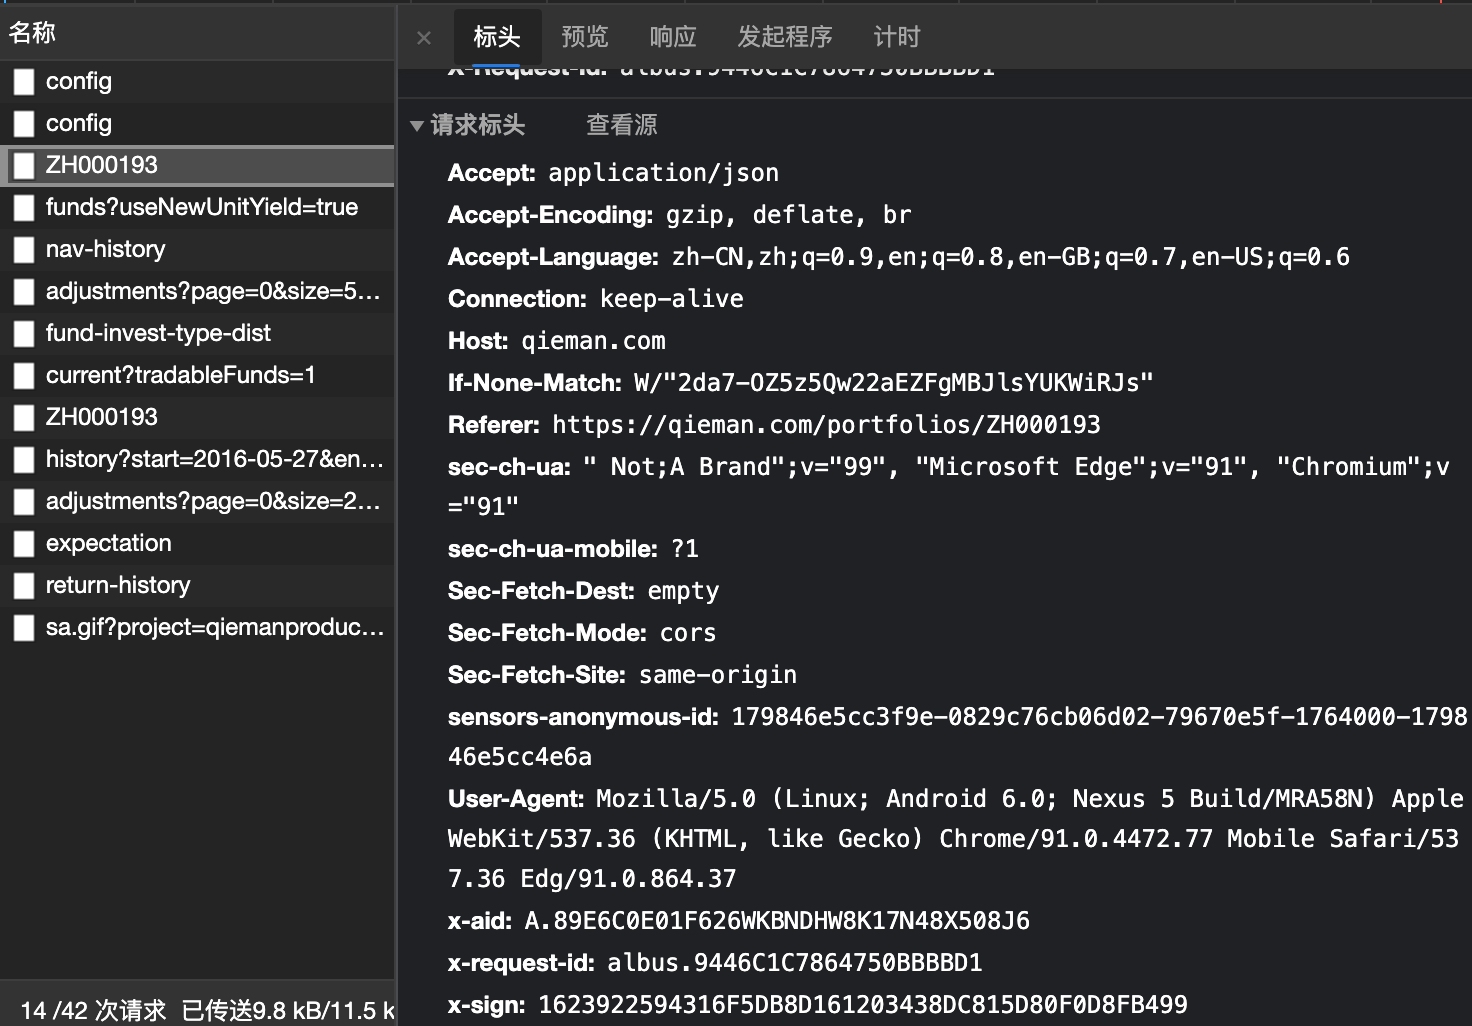Select adjustments?page=0&size=2 request
The image size is (1472, 1026).
pos(197,501)
